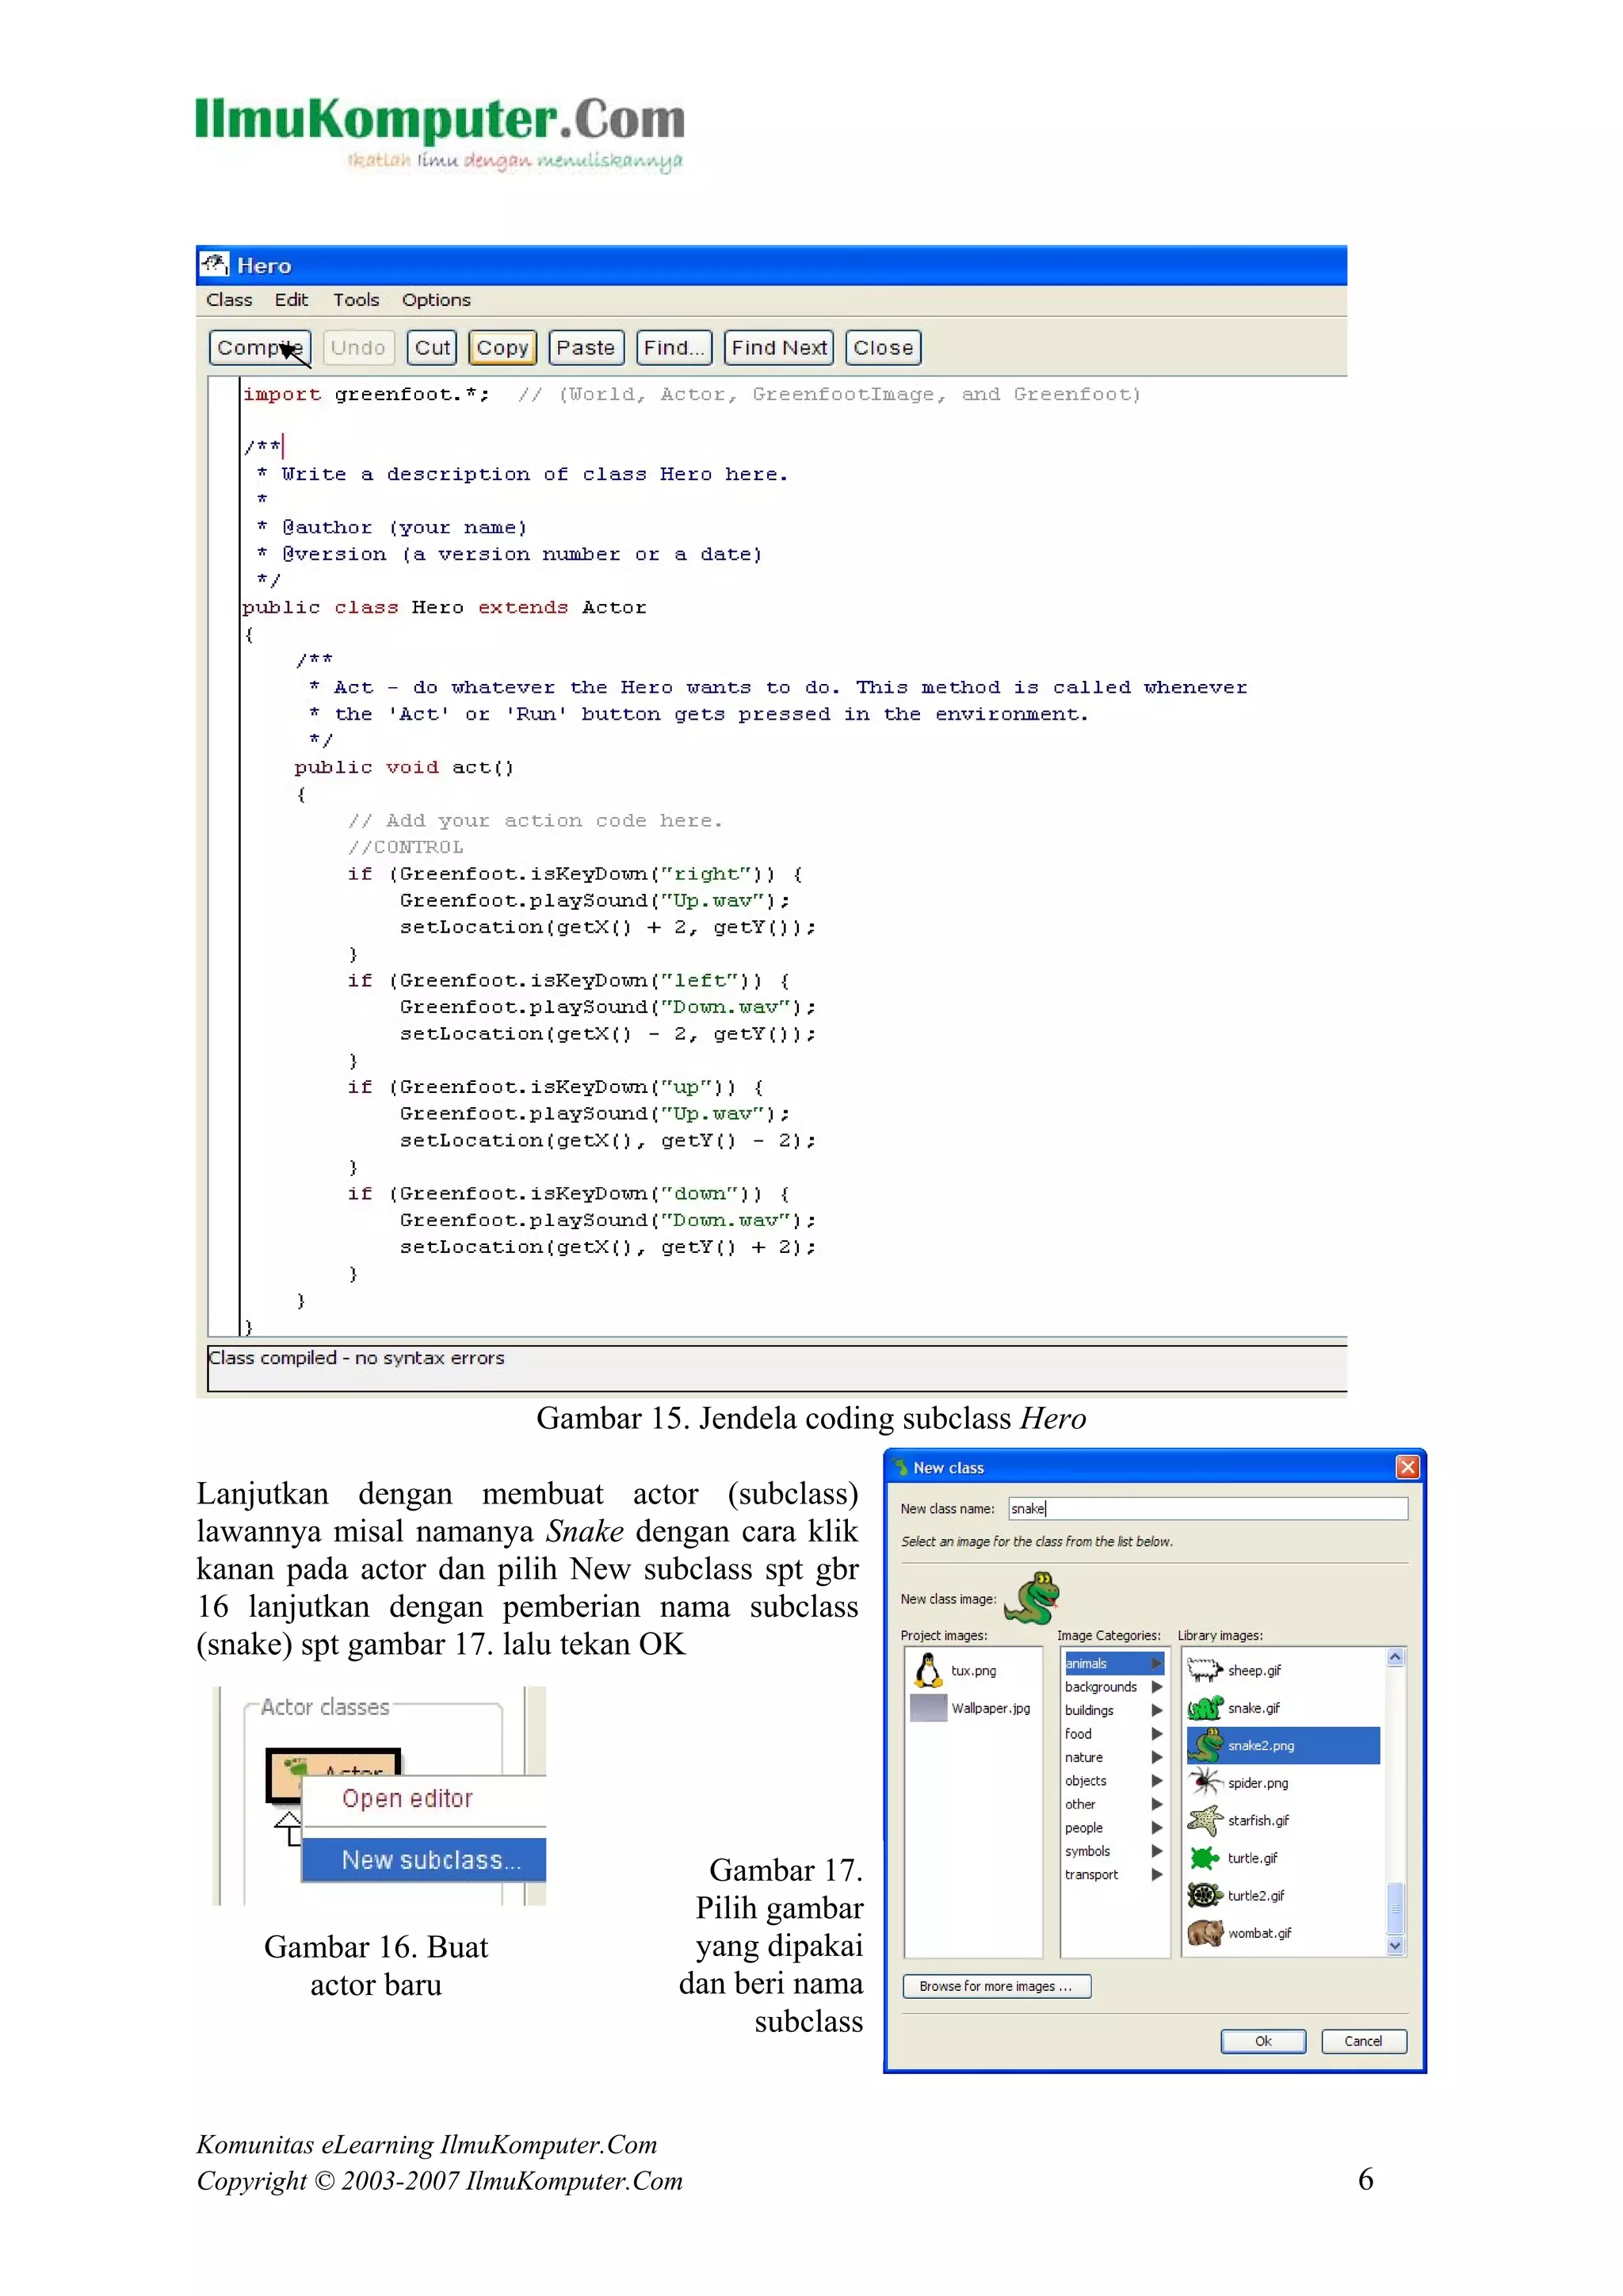Click the Paste button
Image resolution: width=1623 pixels, height=2296 pixels.
click(x=586, y=347)
